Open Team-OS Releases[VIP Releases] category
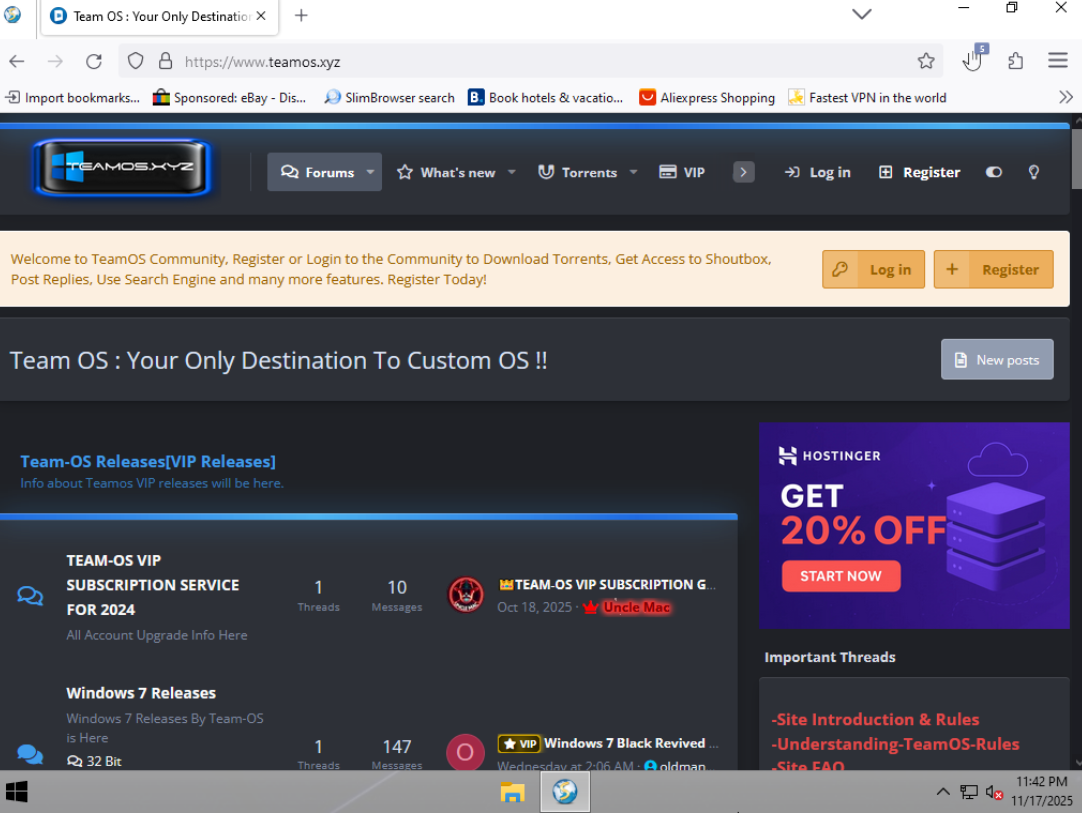1082x813 pixels. click(x=148, y=461)
